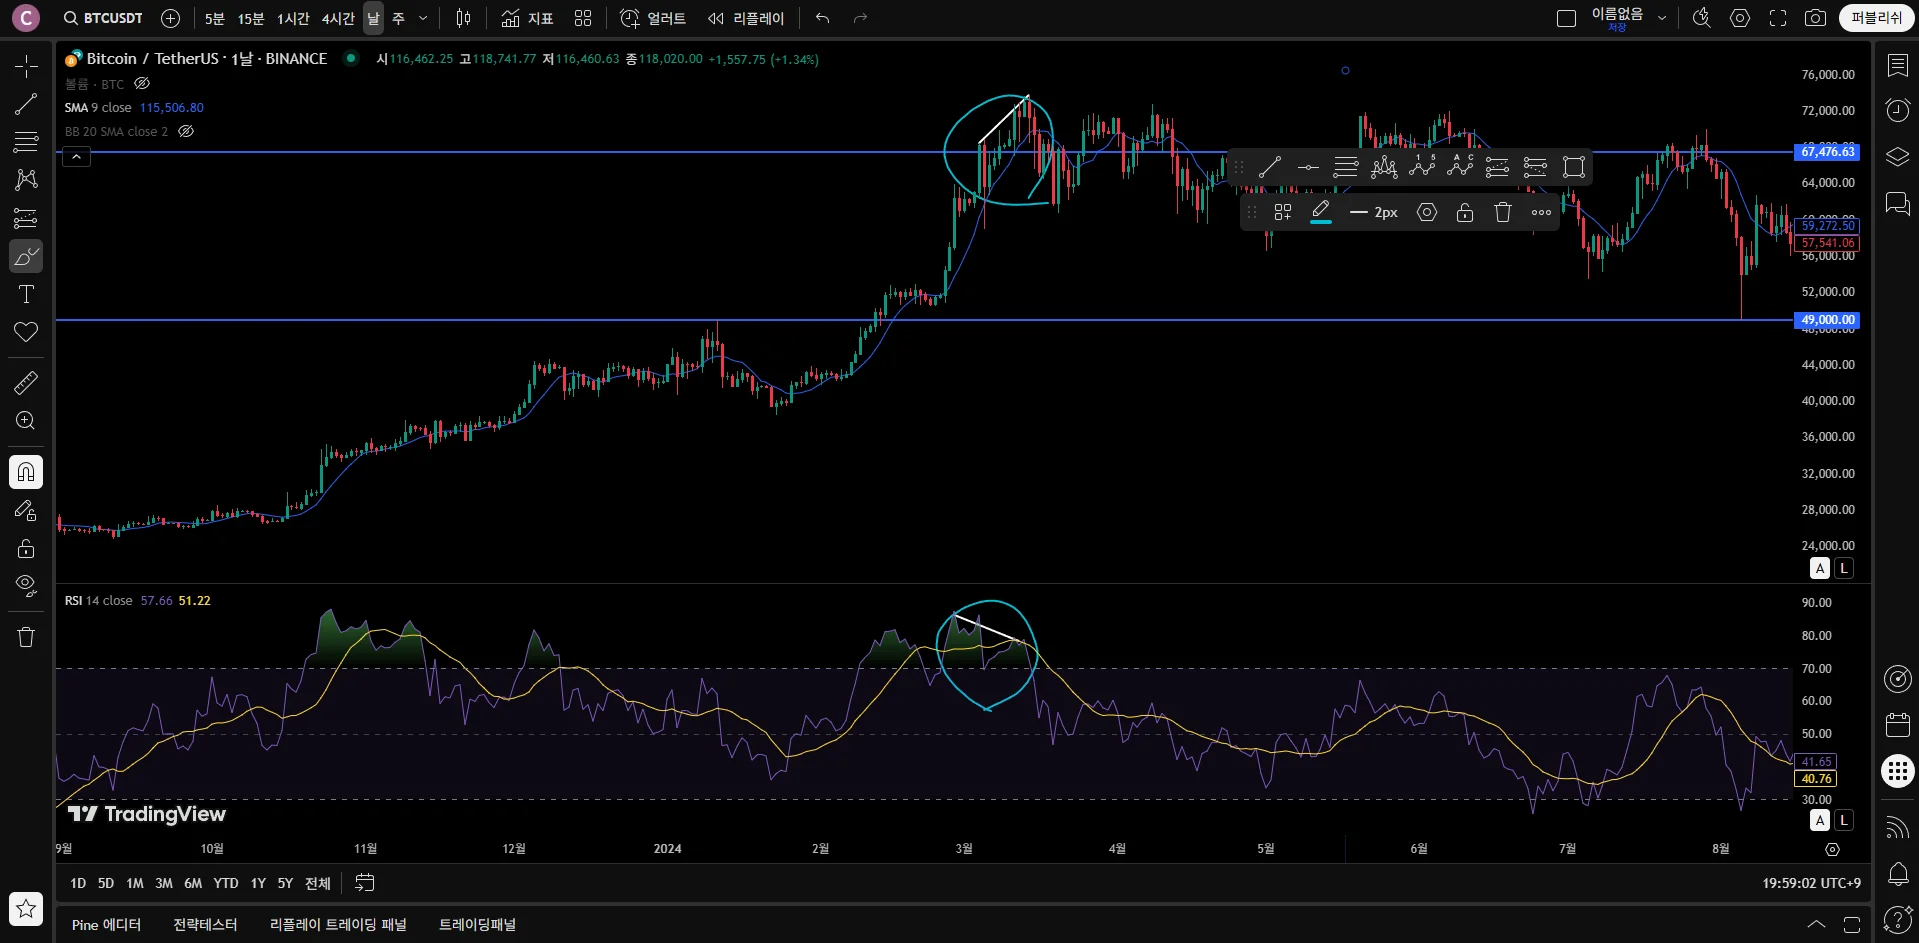This screenshot has width=1919, height=943.
Task: Switch to the 1-hour timeframe
Action: click(x=293, y=18)
